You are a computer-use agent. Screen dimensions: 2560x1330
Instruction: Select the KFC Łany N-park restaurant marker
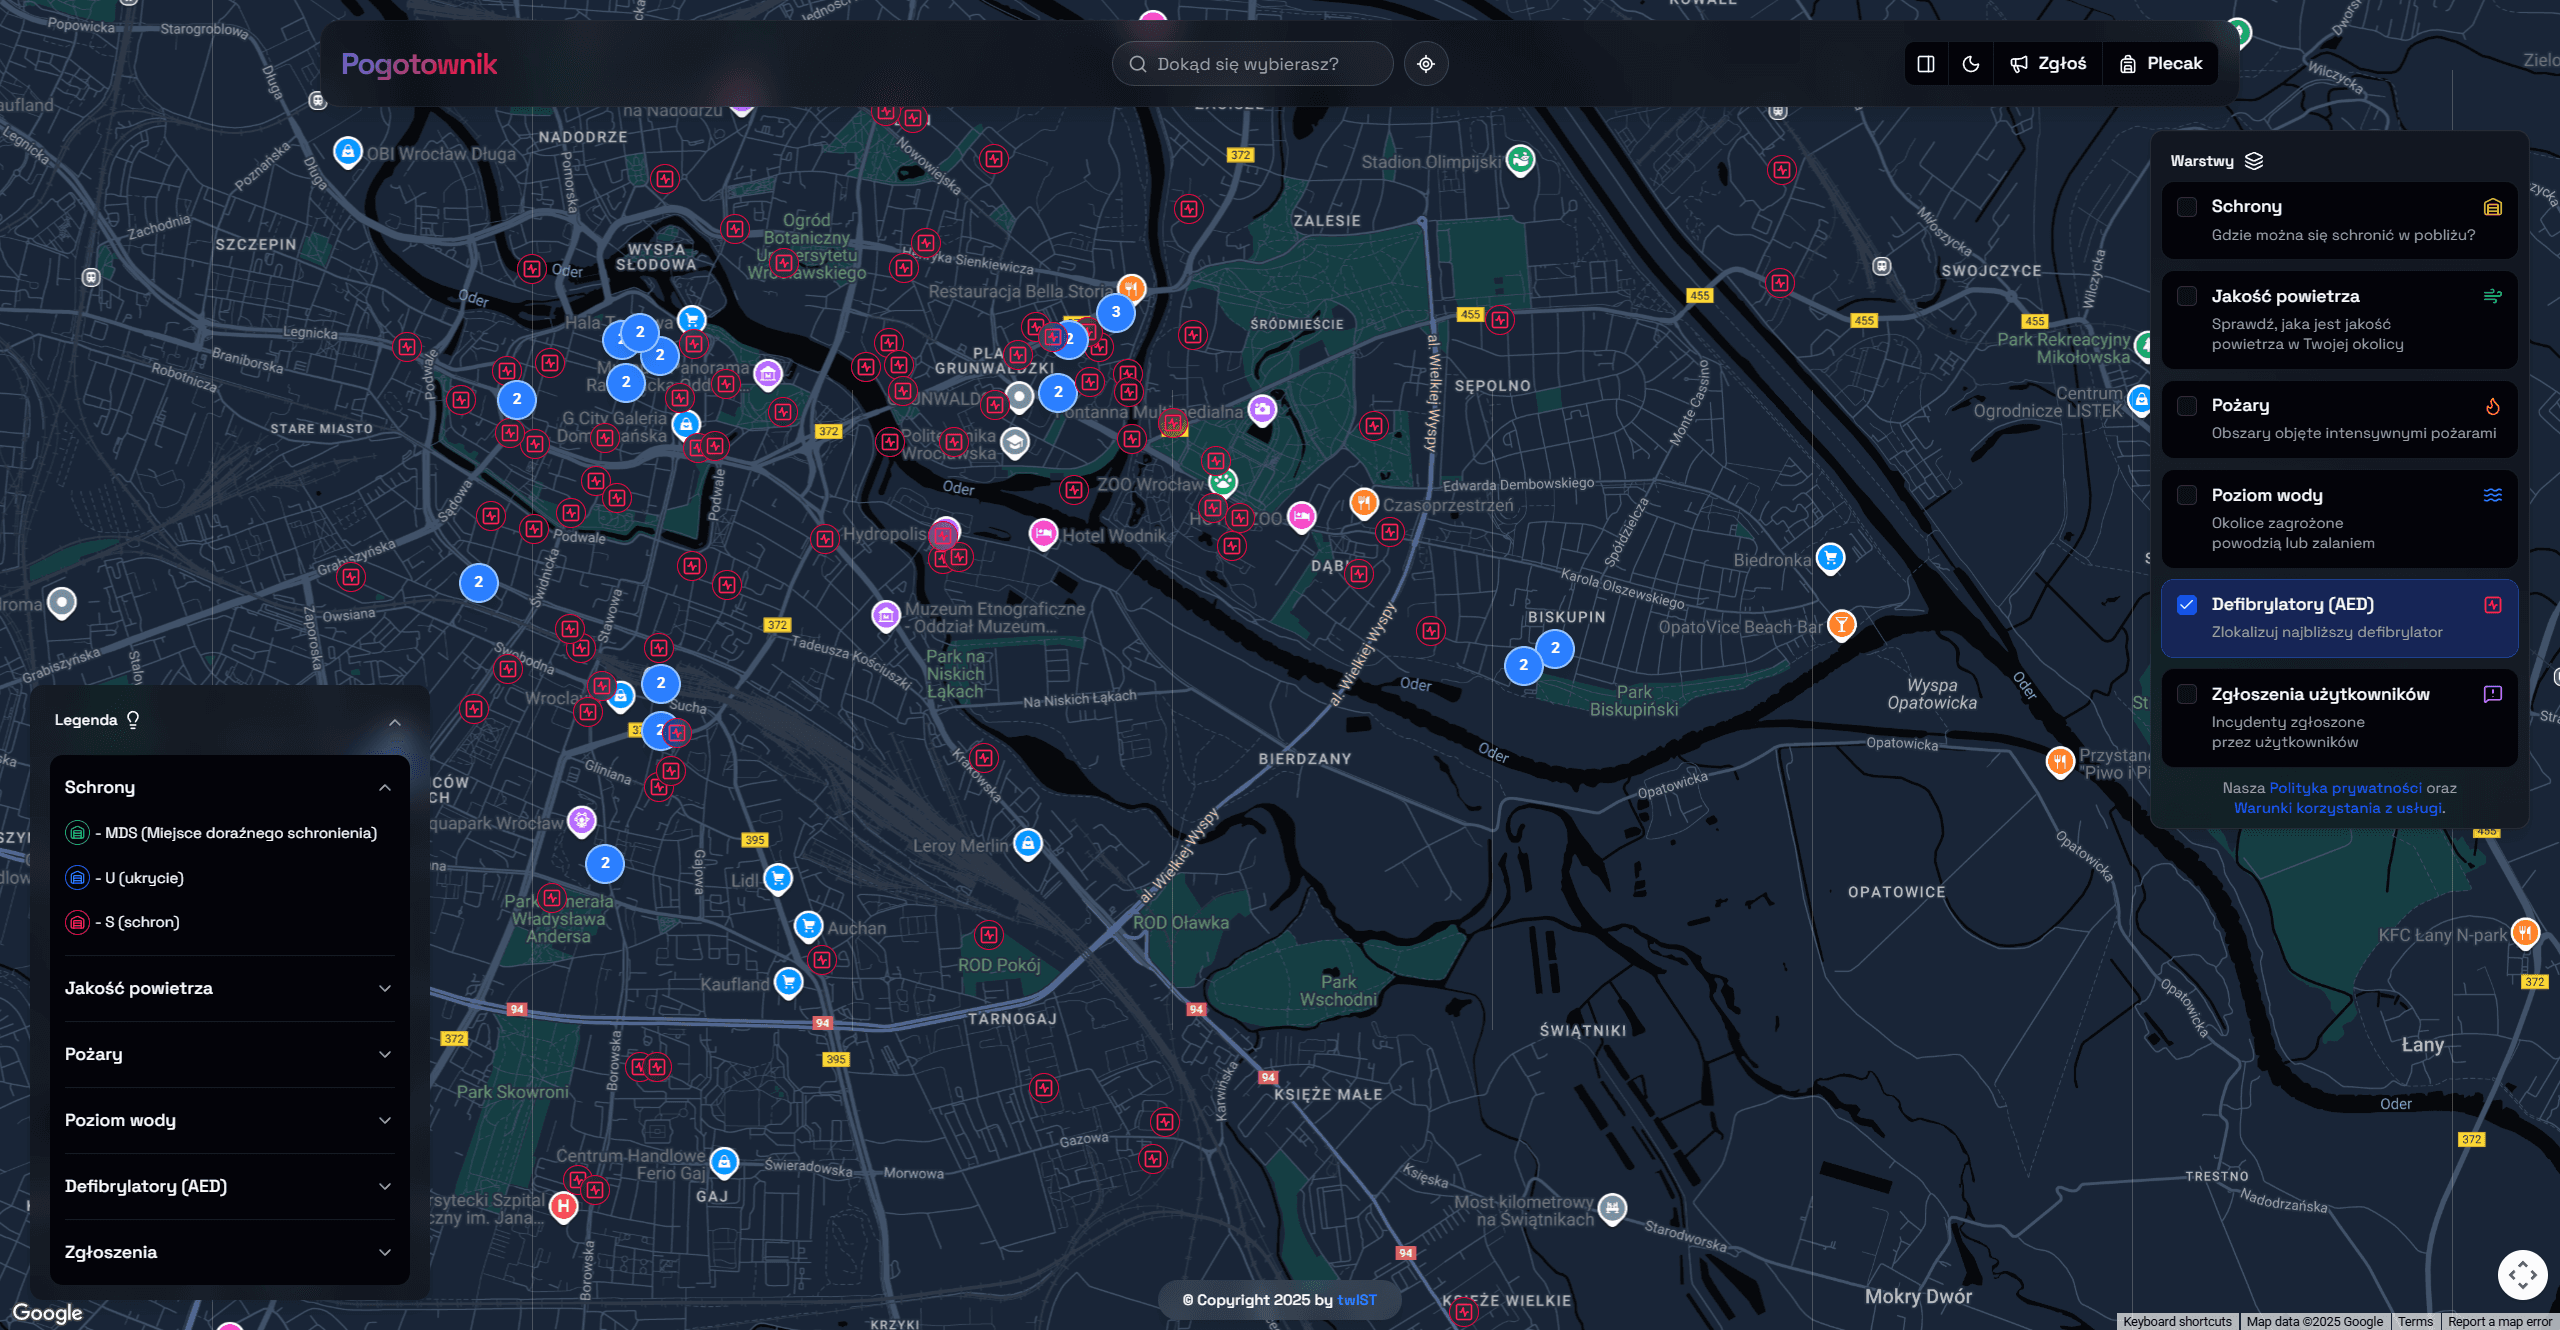point(2525,933)
